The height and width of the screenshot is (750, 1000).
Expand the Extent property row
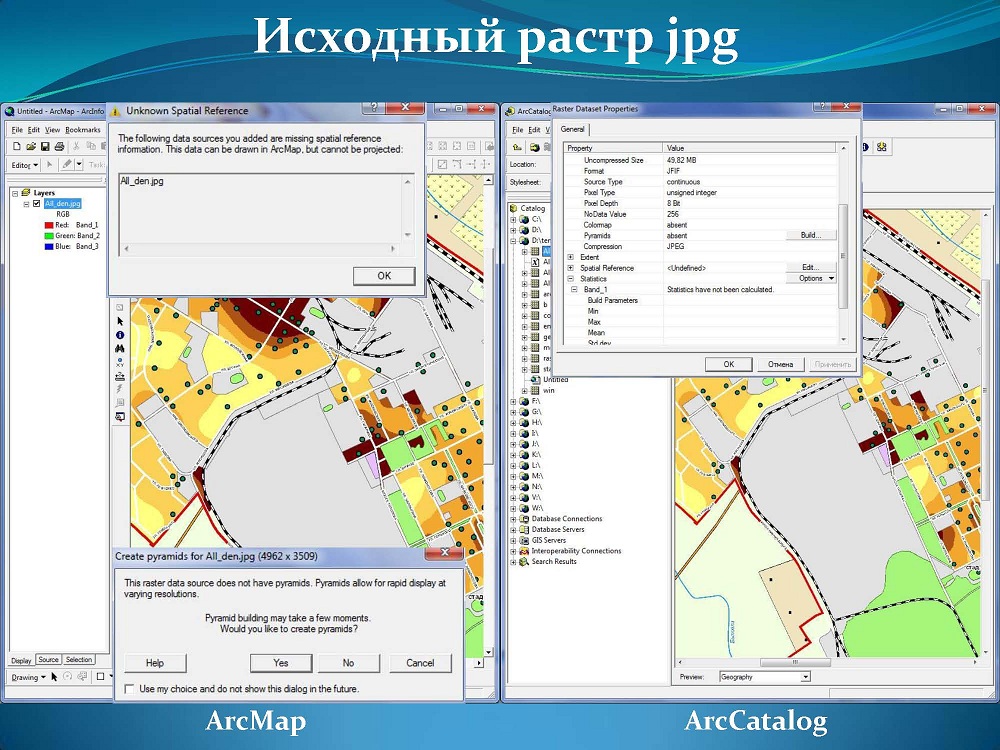(x=571, y=257)
